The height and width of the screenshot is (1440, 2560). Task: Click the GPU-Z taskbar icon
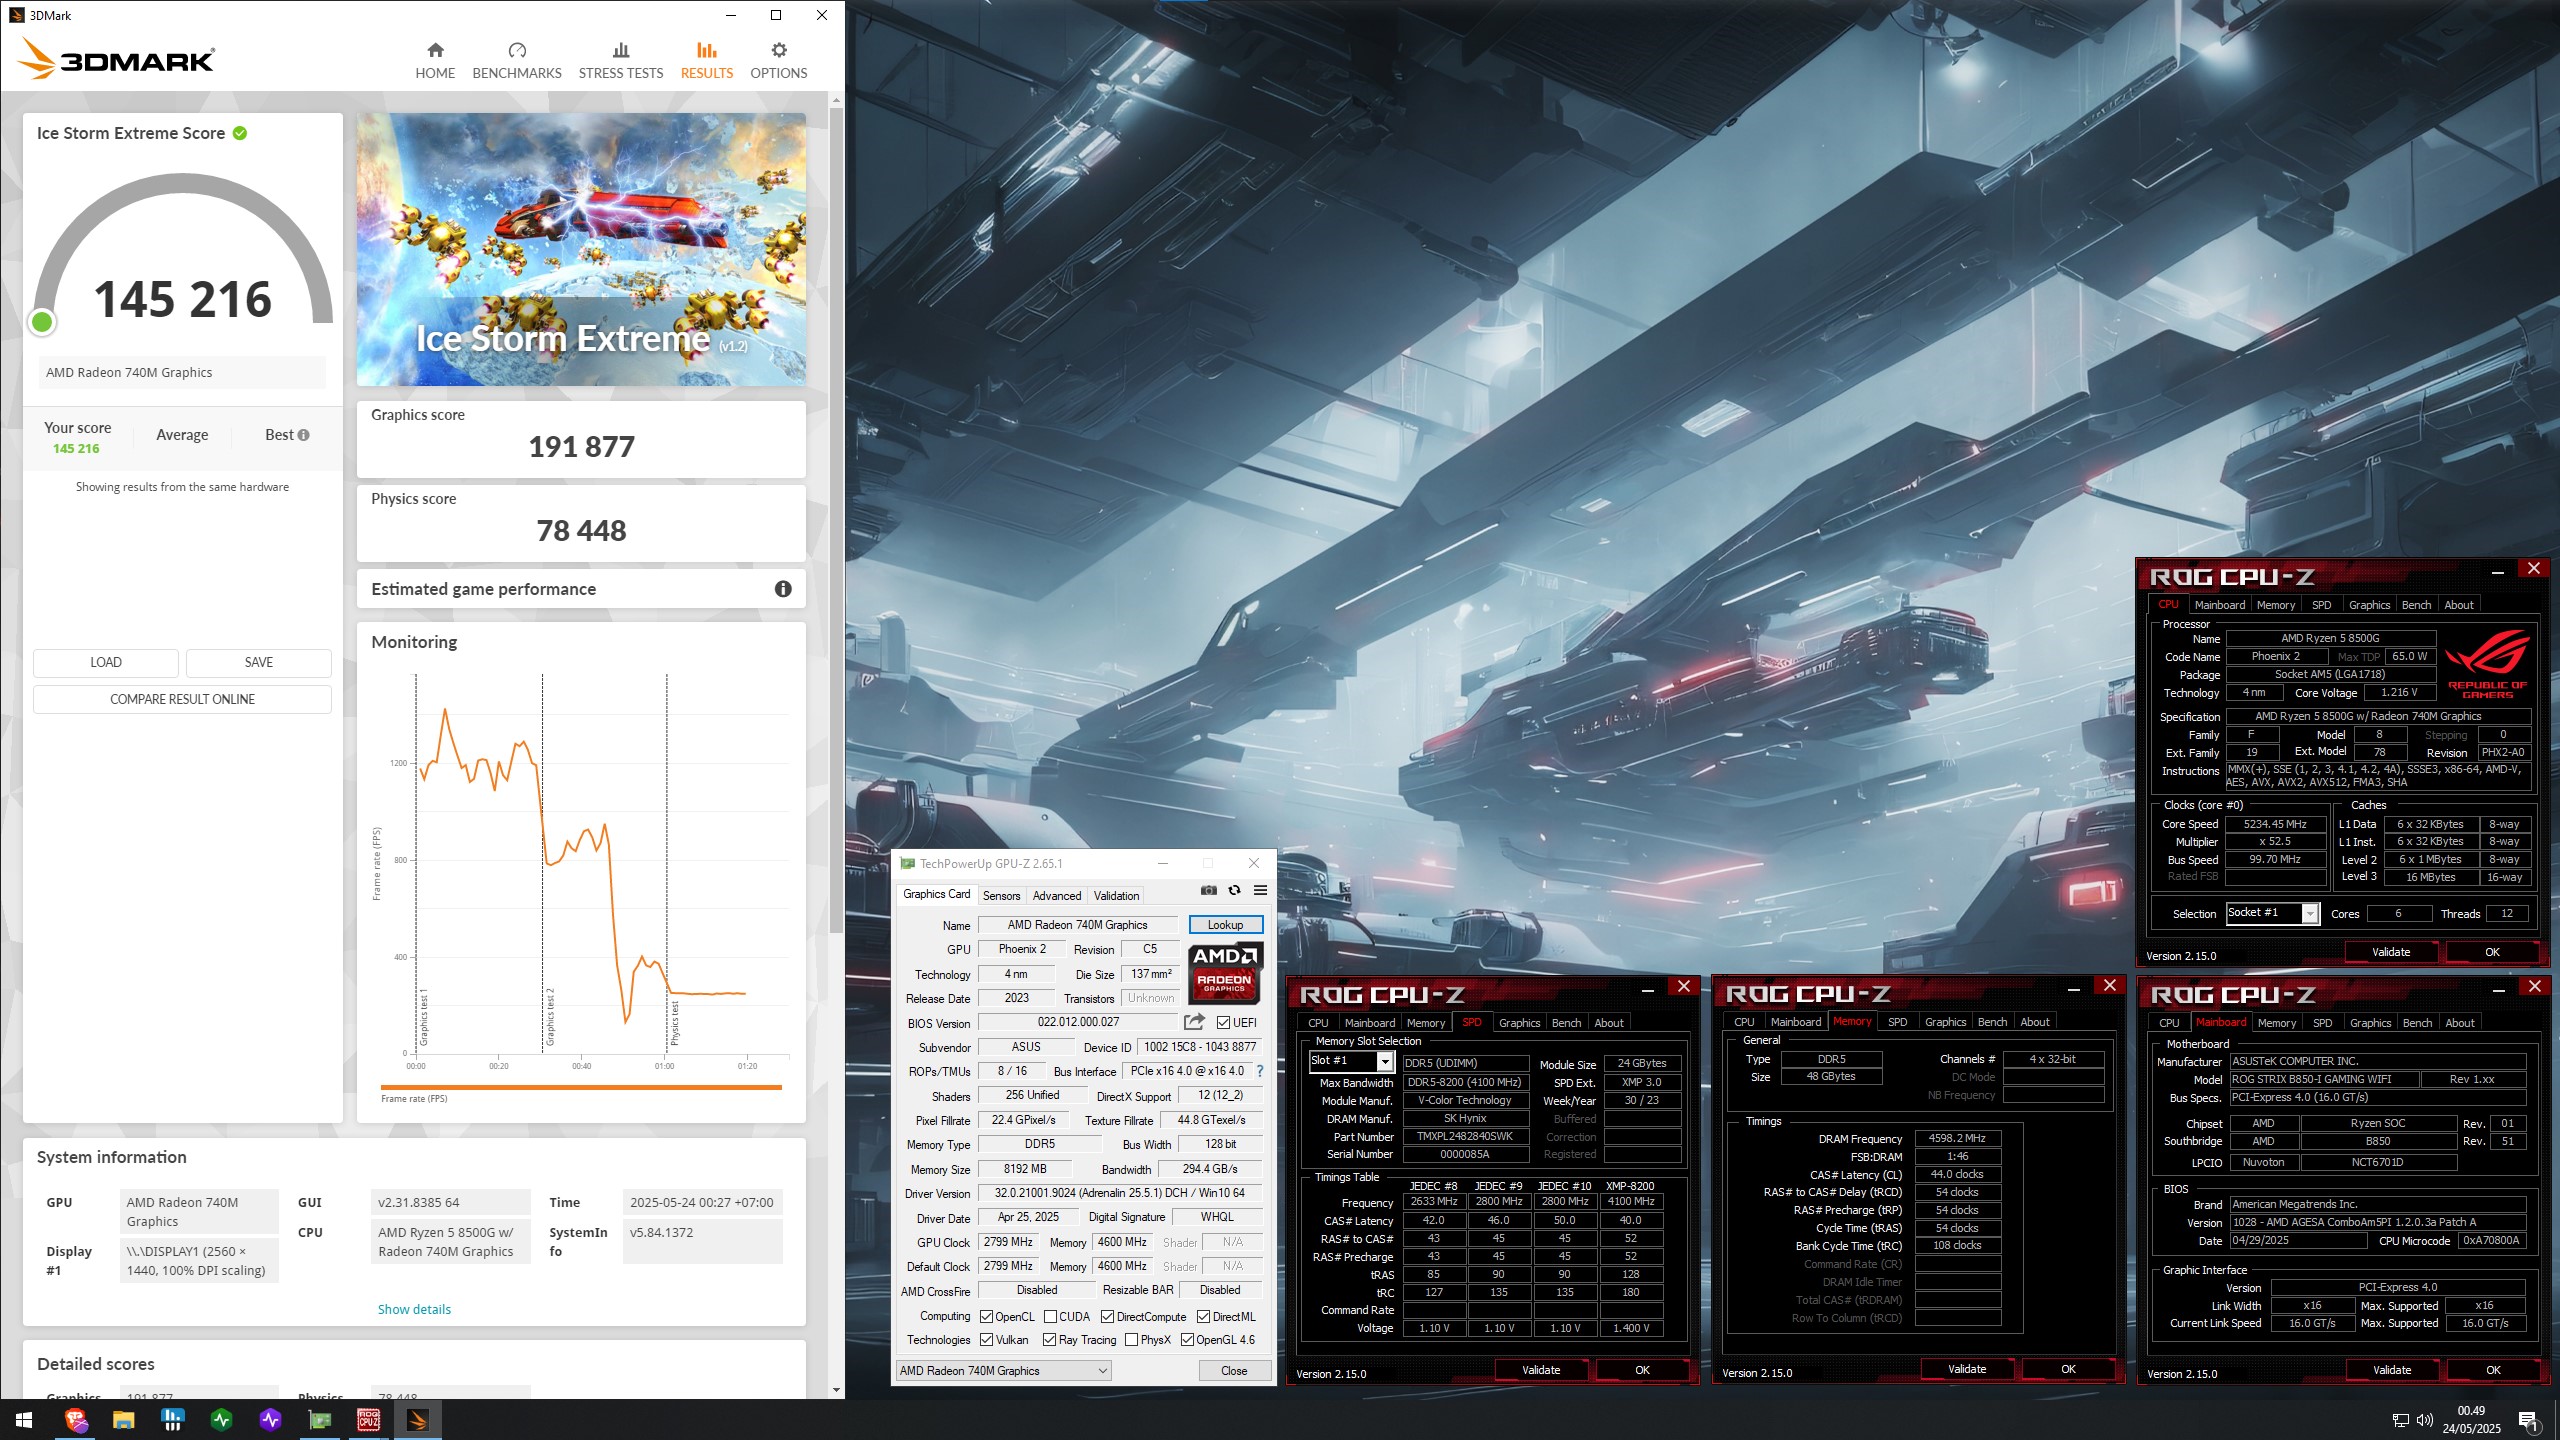coord(320,1420)
